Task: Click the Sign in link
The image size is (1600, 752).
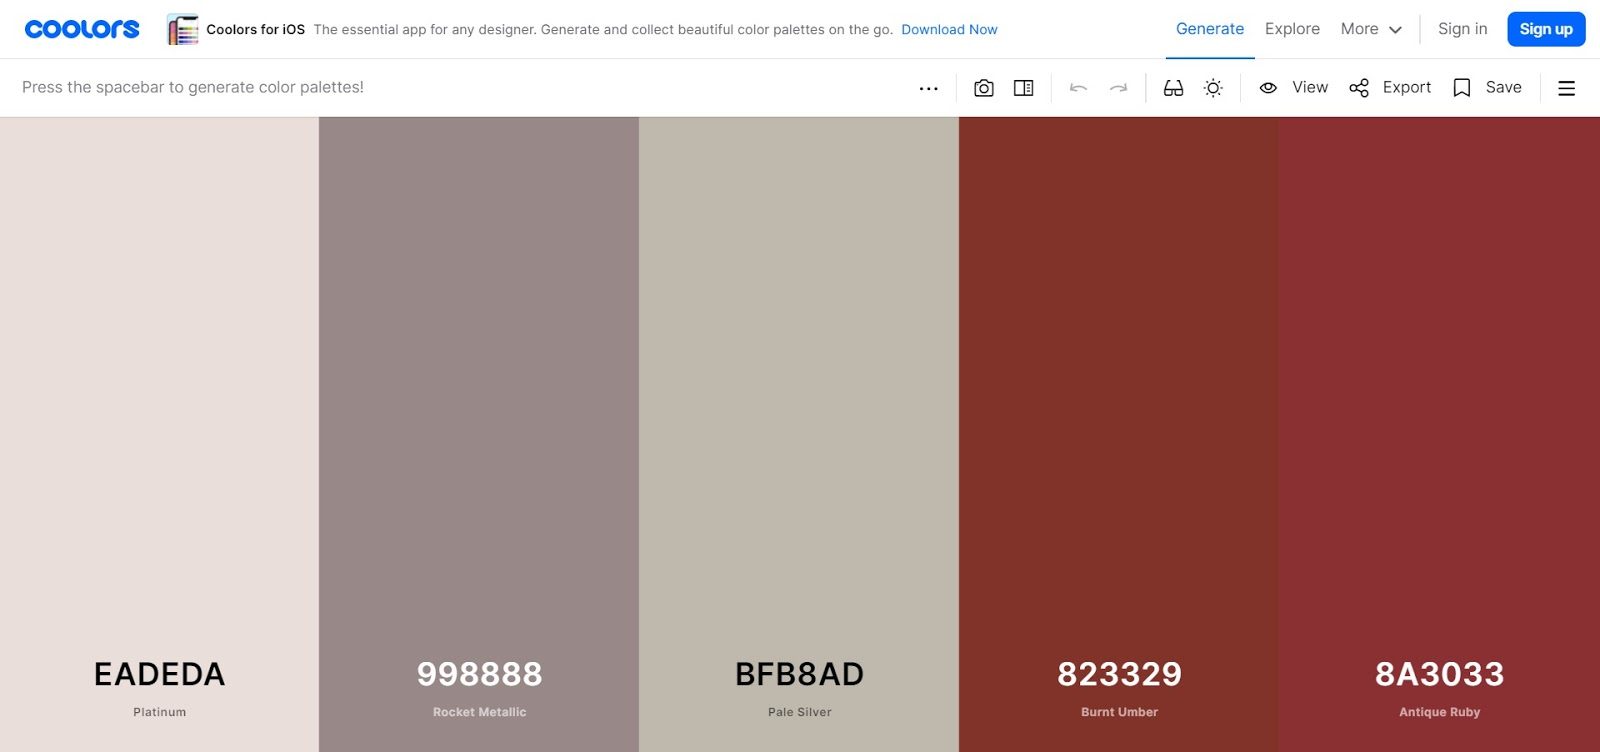Action: 1462,29
